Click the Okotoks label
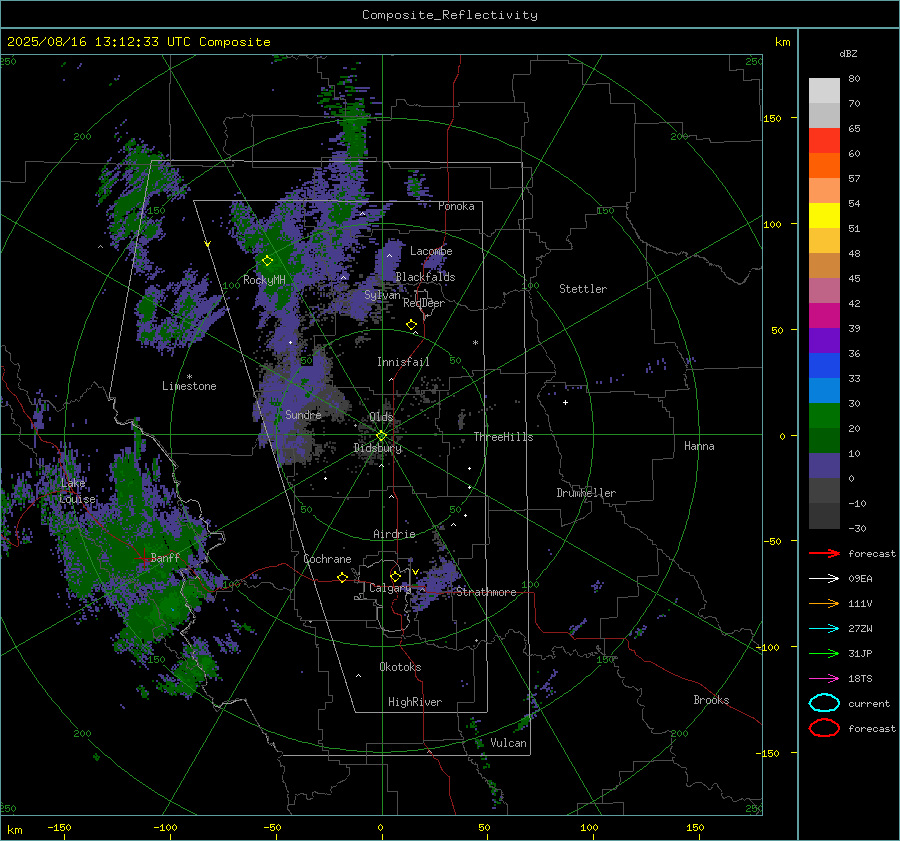Viewport: 900px width, 841px height. coord(400,667)
